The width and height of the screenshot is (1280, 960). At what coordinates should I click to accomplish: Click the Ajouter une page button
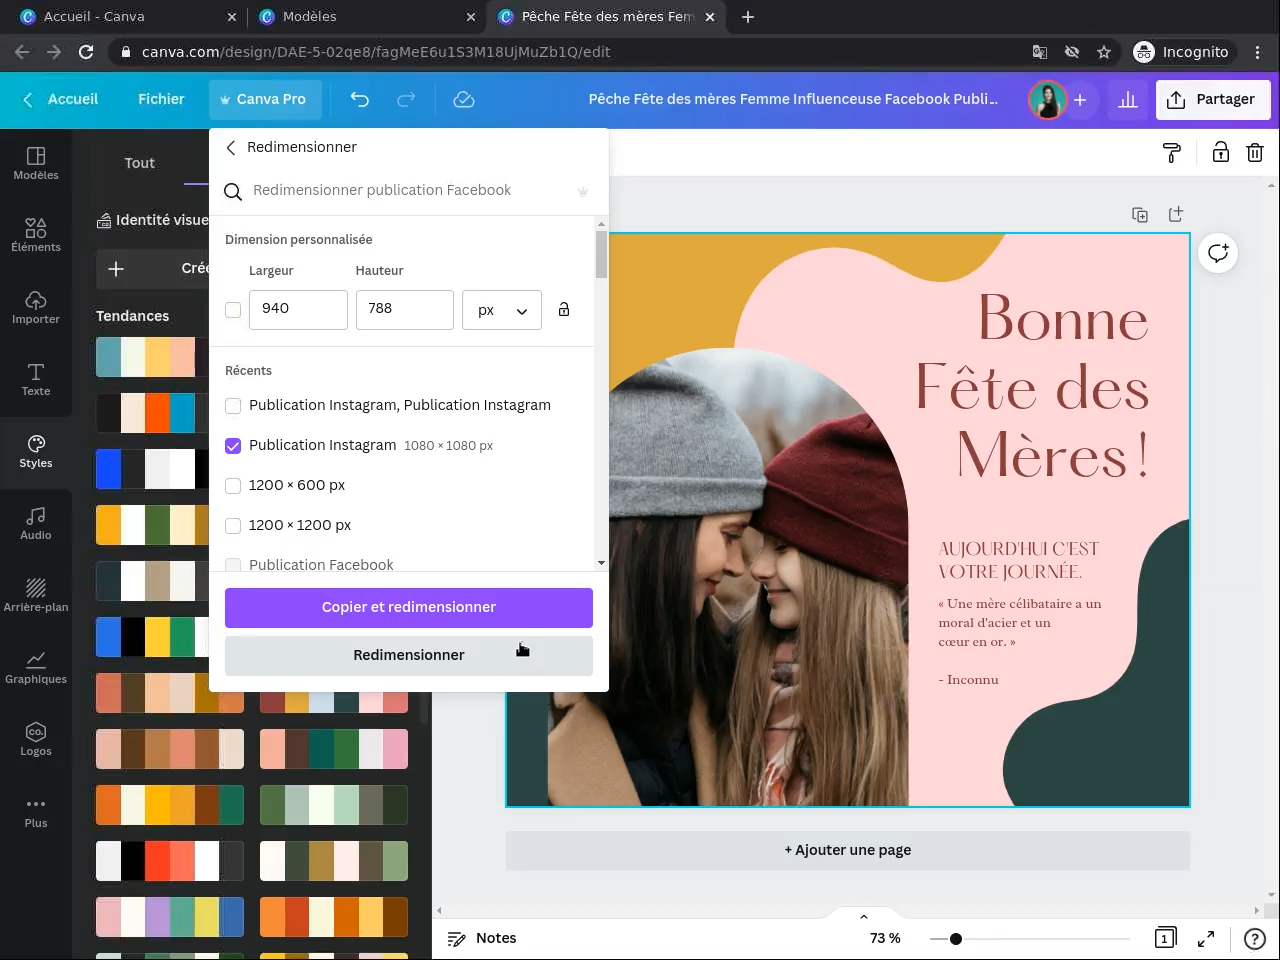[x=847, y=850]
